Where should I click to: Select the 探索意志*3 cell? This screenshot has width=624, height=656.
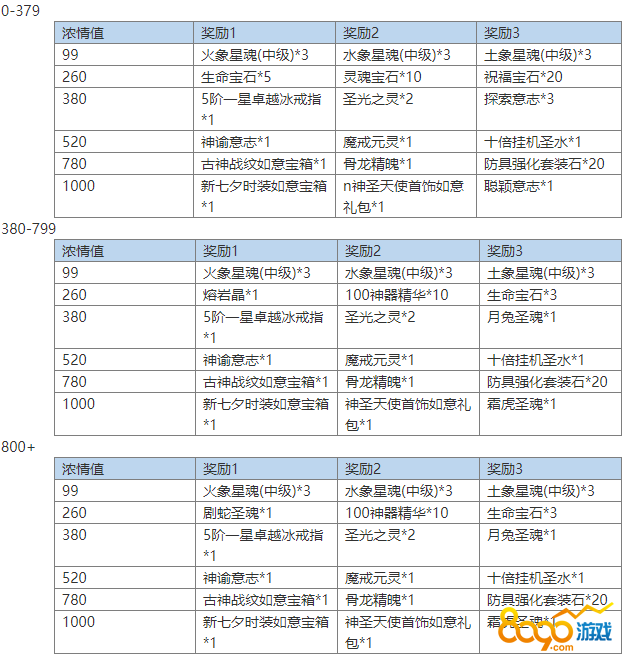point(519,98)
